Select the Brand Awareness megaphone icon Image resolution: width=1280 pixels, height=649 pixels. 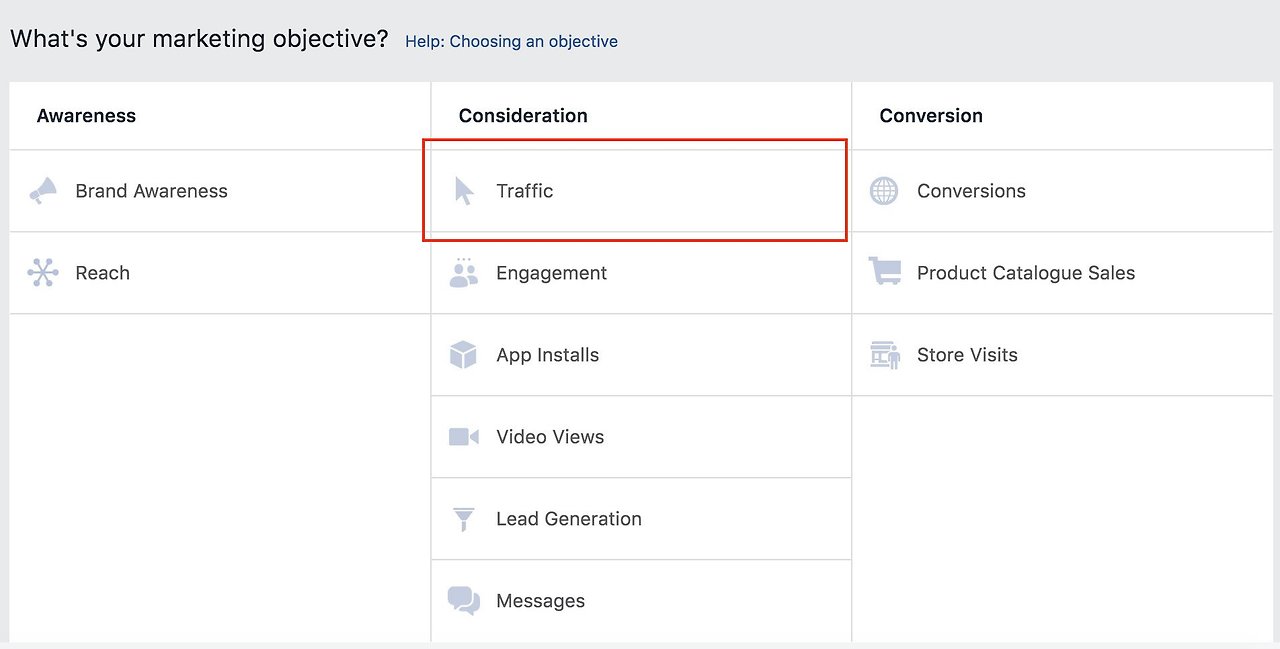pyautogui.click(x=44, y=190)
